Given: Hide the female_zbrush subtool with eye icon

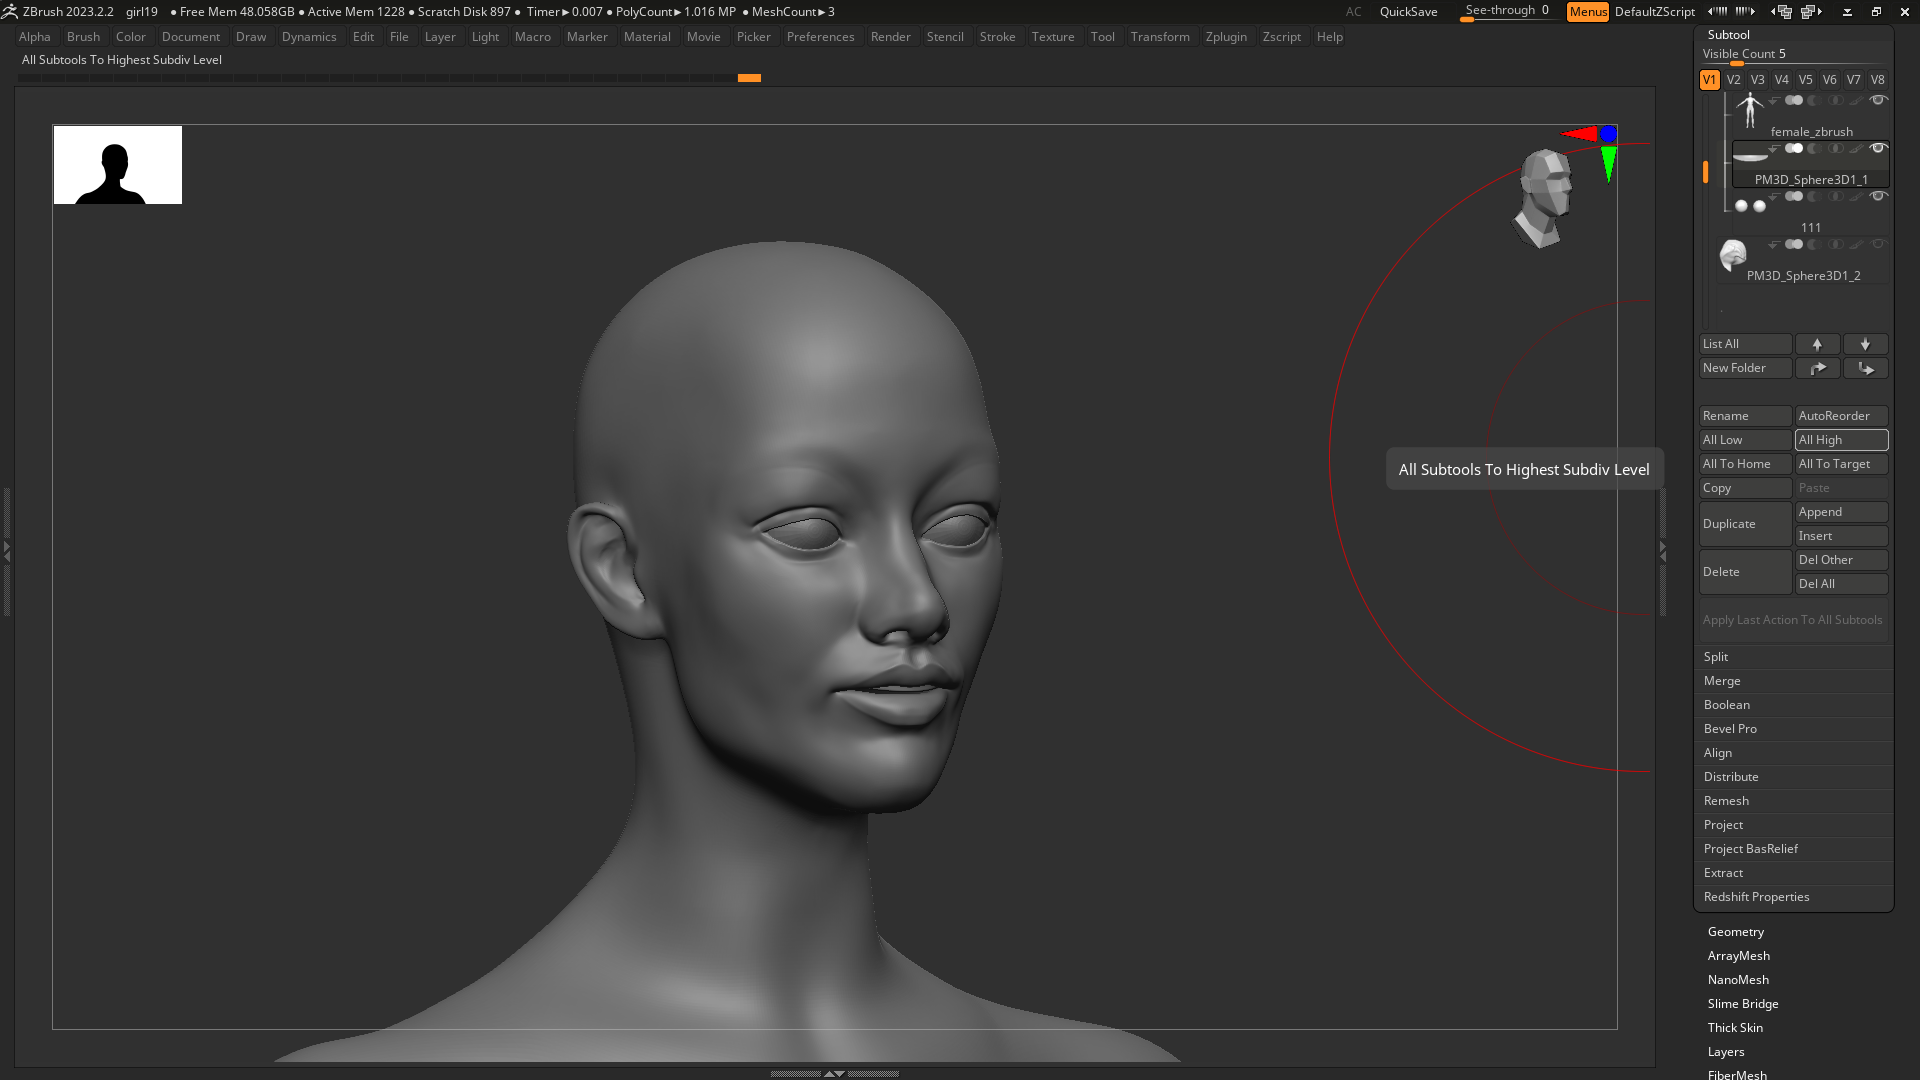Looking at the screenshot, I should (x=1878, y=100).
